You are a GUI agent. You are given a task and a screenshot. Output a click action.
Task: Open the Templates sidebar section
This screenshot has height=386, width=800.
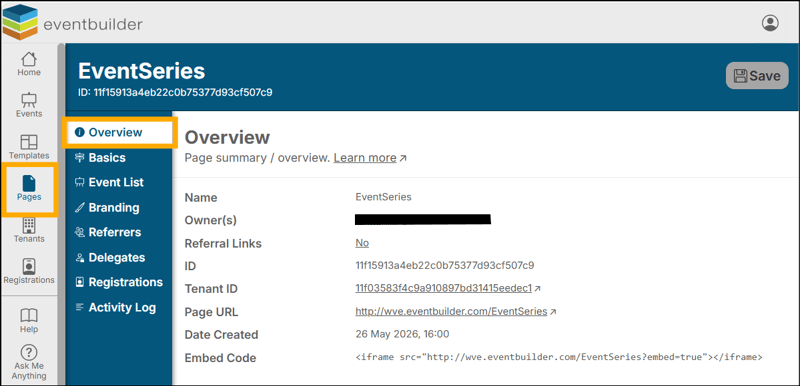29,147
